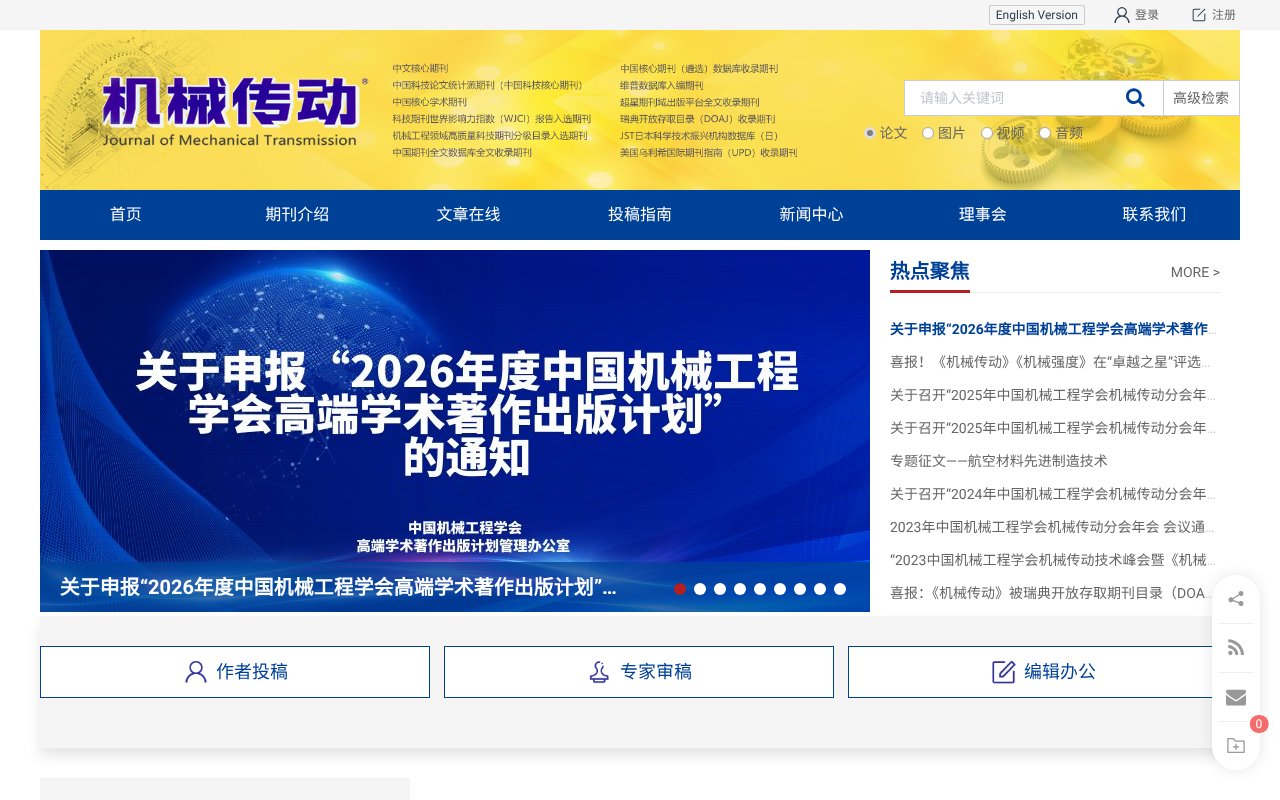
Task: Open the 文章在线 navigation menu
Action: pos(468,214)
